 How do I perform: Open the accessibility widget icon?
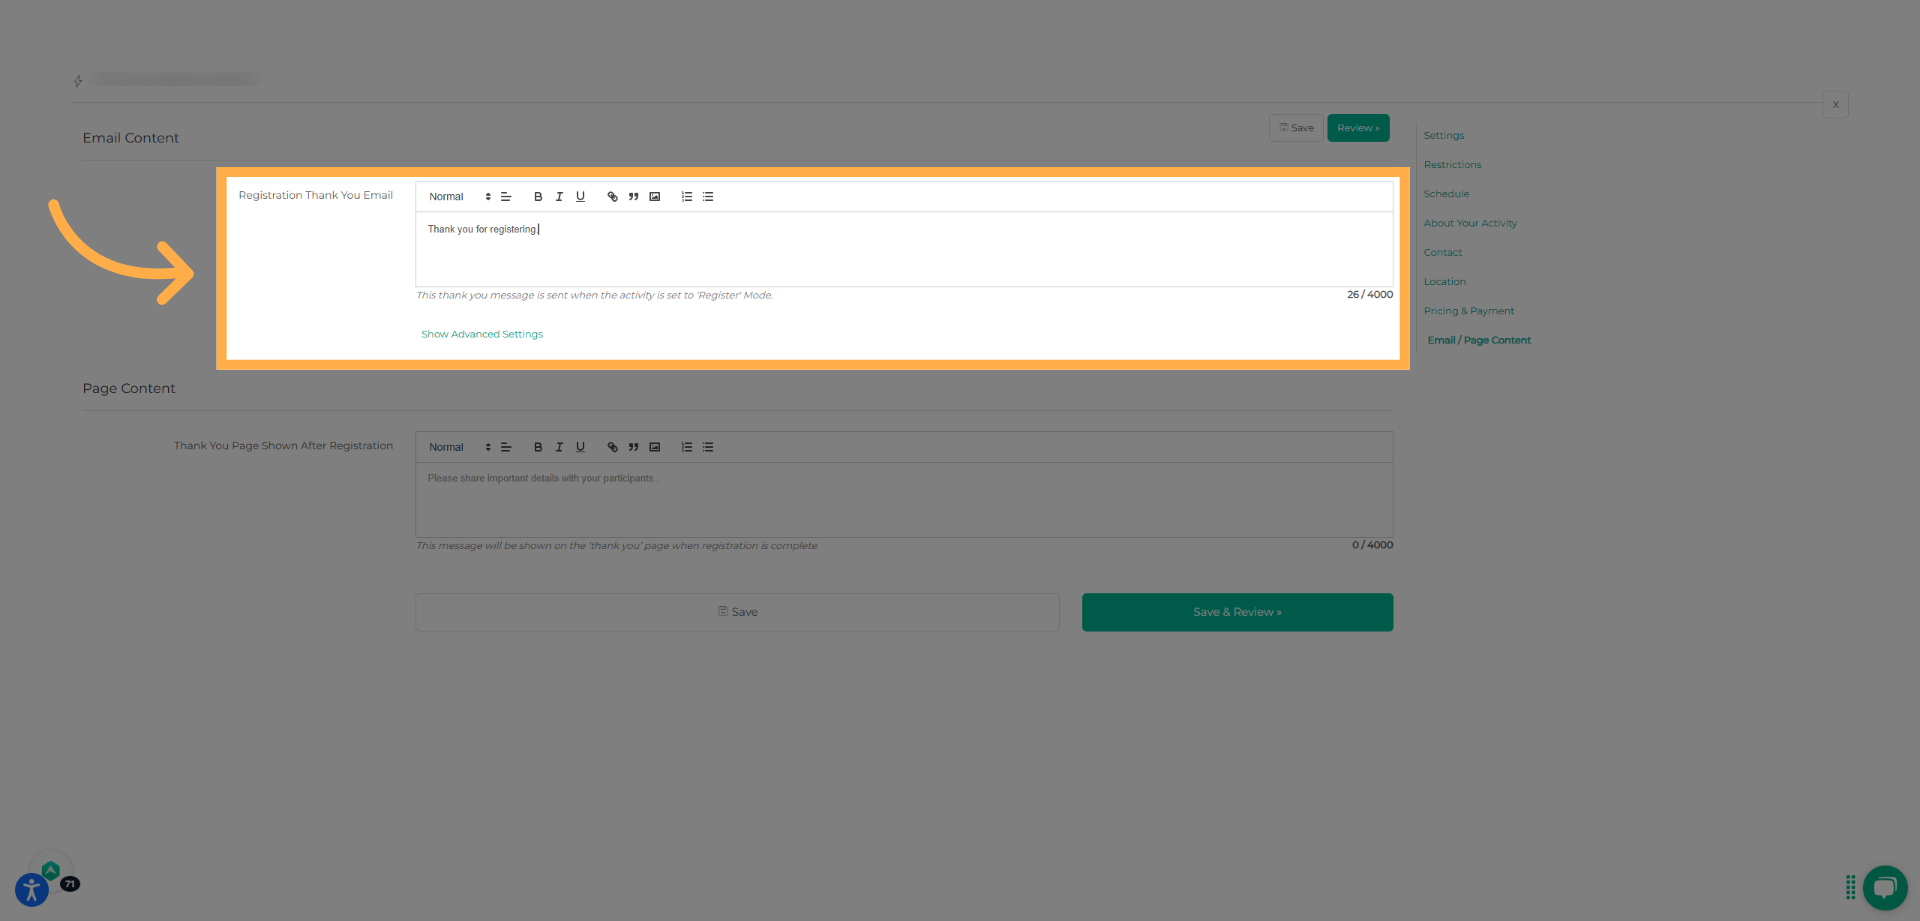(31, 889)
